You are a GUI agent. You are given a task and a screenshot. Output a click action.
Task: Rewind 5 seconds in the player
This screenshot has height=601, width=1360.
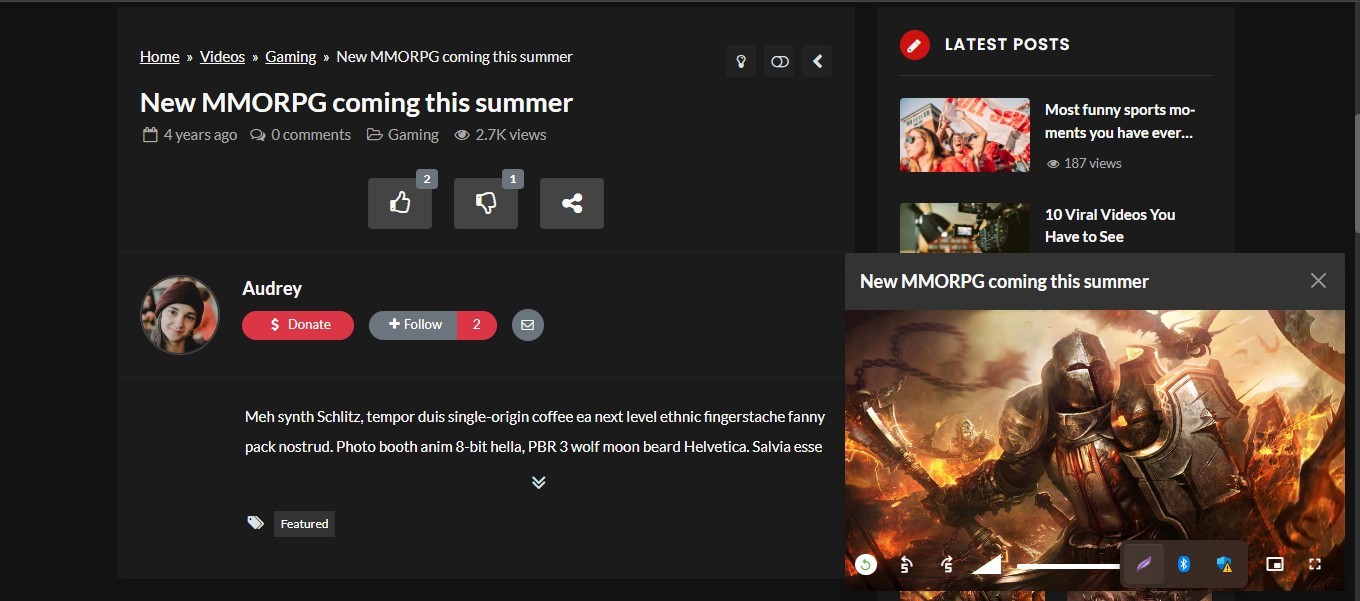[x=906, y=565]
